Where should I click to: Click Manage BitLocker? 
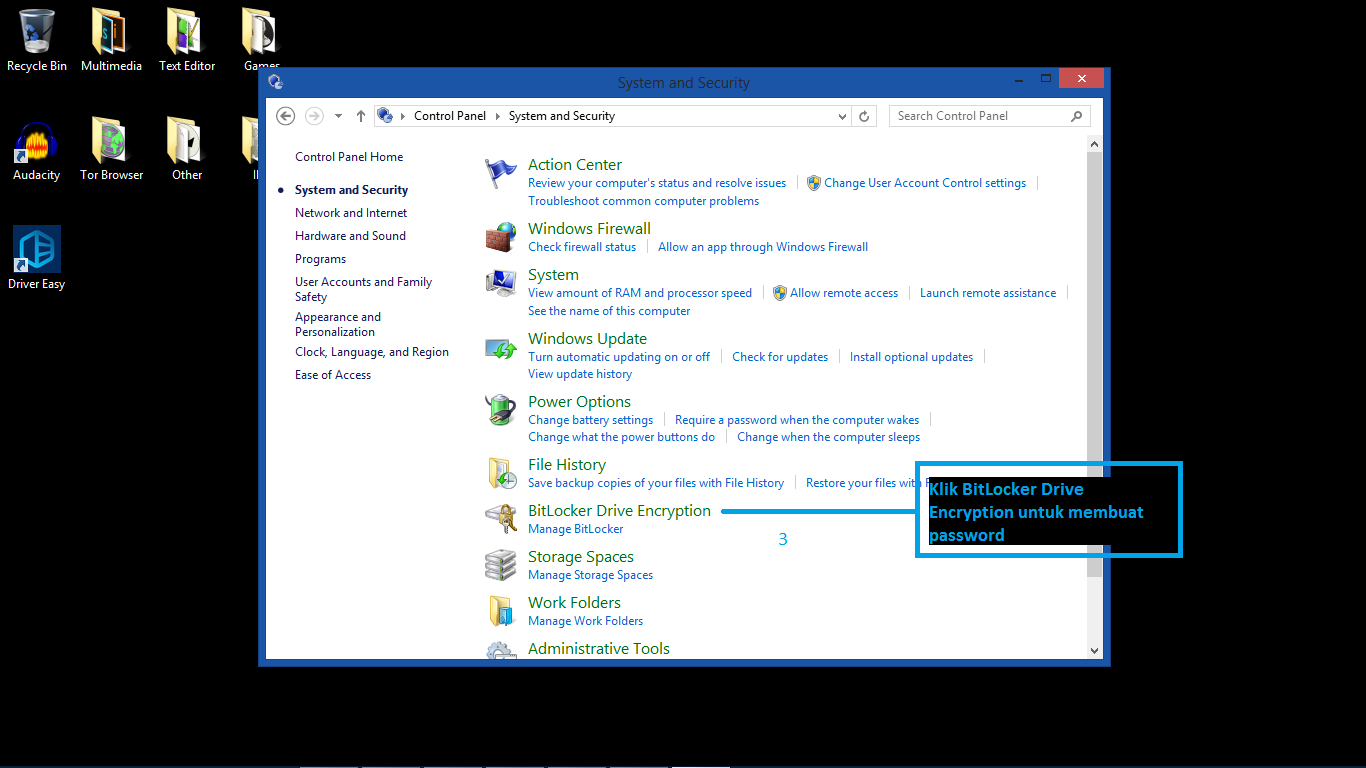575,529
